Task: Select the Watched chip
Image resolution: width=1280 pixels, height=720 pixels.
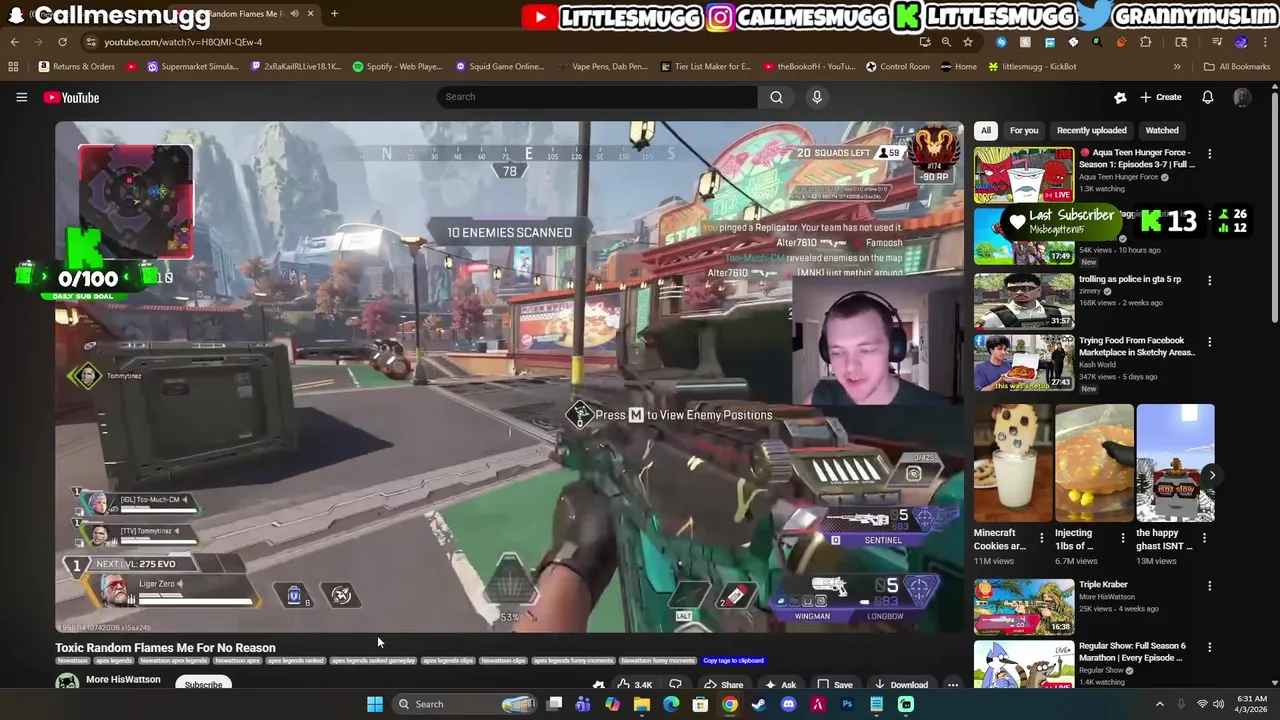Action: point(1161,130)
